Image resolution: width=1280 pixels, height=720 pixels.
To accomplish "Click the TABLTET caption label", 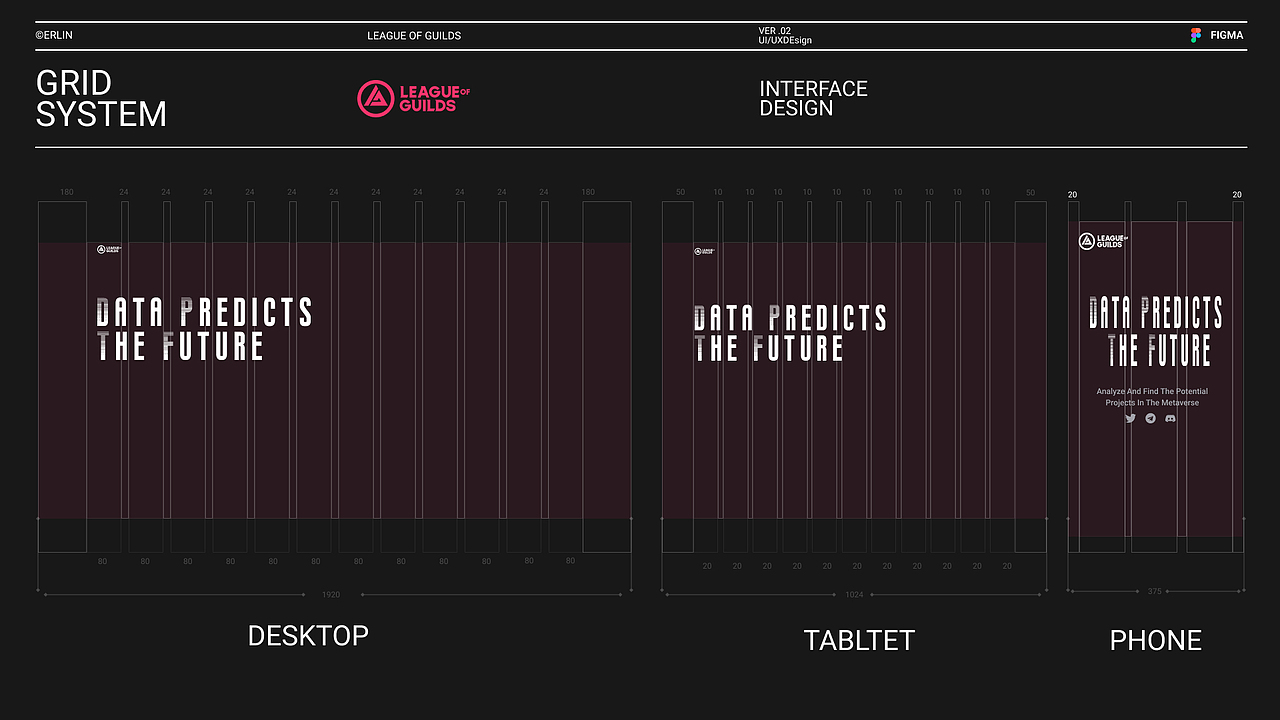I will click(x=859, y=640).
